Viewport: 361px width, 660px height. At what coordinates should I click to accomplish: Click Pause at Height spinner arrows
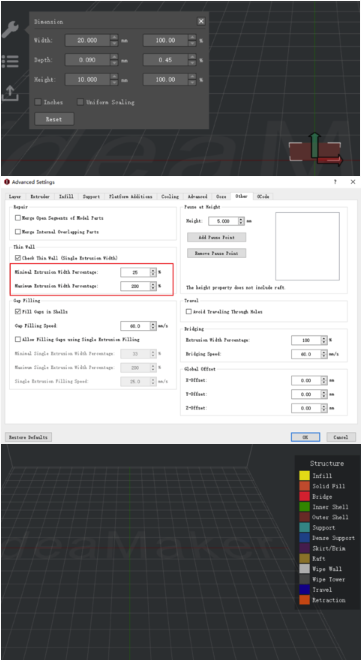[x=241, y=221]
